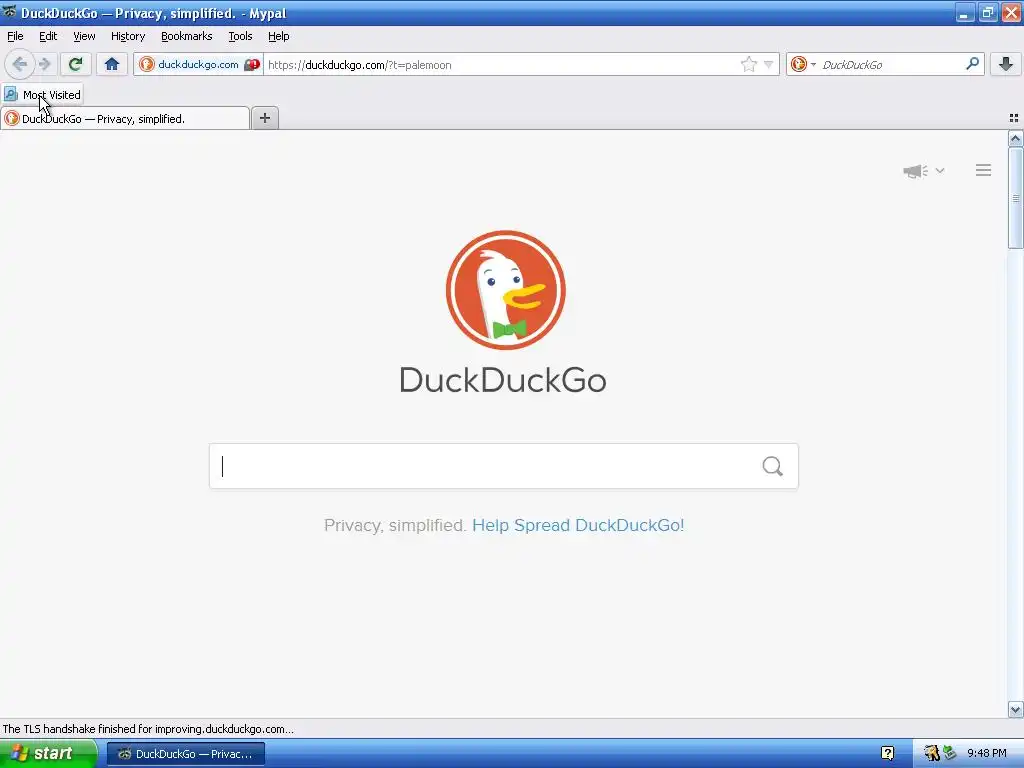Viewport: 1024px width, 768px height.
Task: Open a new tab with the plus button
Action: click(x=264, y=118)
